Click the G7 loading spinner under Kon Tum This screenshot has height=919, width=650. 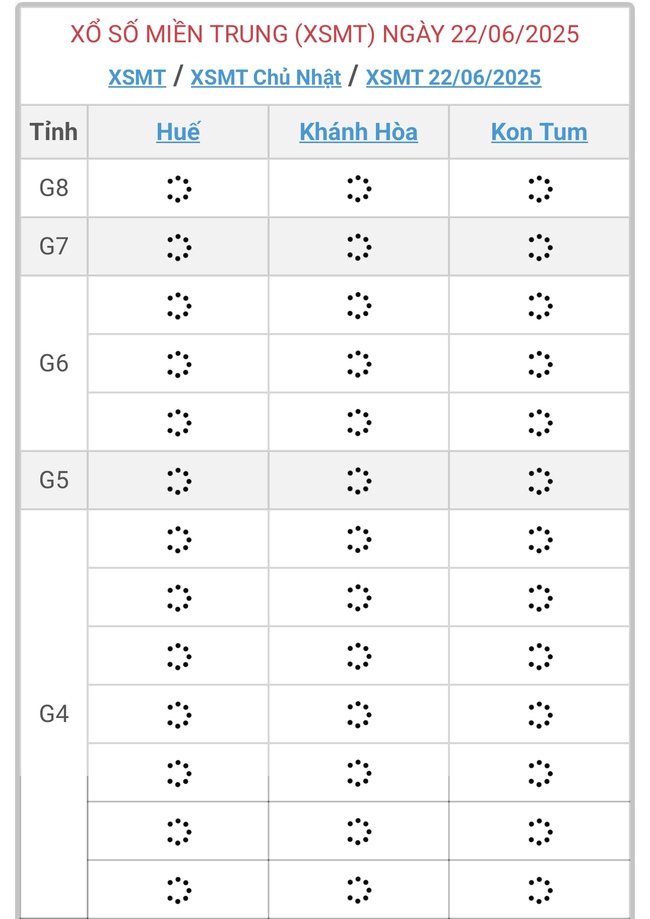point(539,246)
